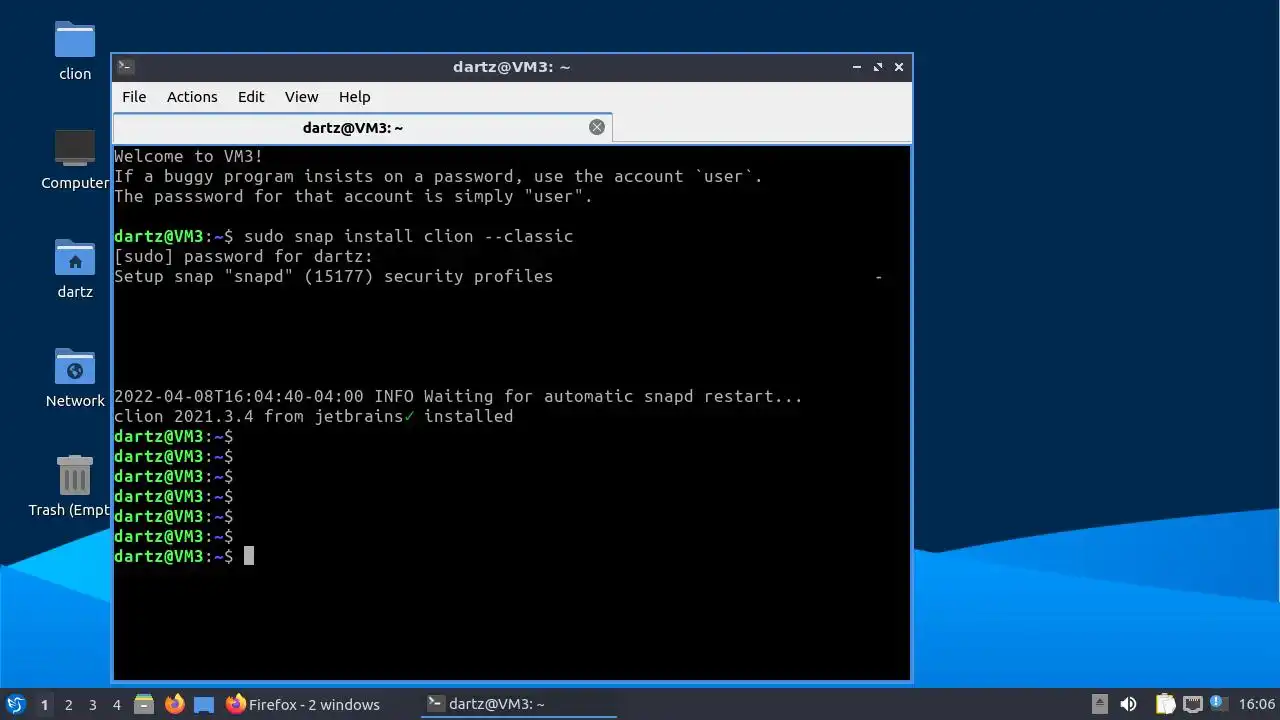Switch to workspace 1
This screenshot has height=720, width=1280.
pyautogui.click(x=44, y=705)
